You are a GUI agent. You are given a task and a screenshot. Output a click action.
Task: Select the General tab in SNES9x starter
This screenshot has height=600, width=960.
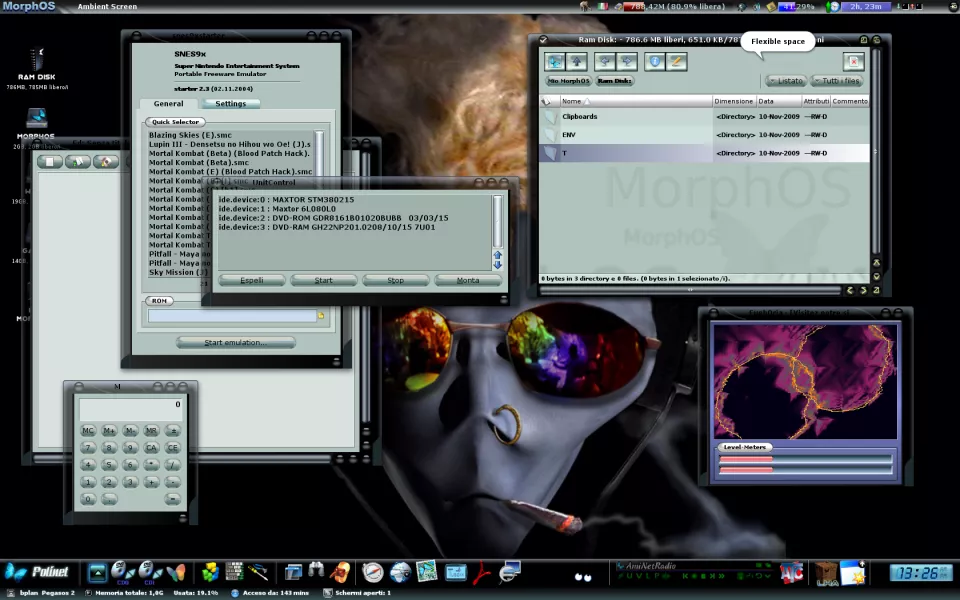[168, 103]
